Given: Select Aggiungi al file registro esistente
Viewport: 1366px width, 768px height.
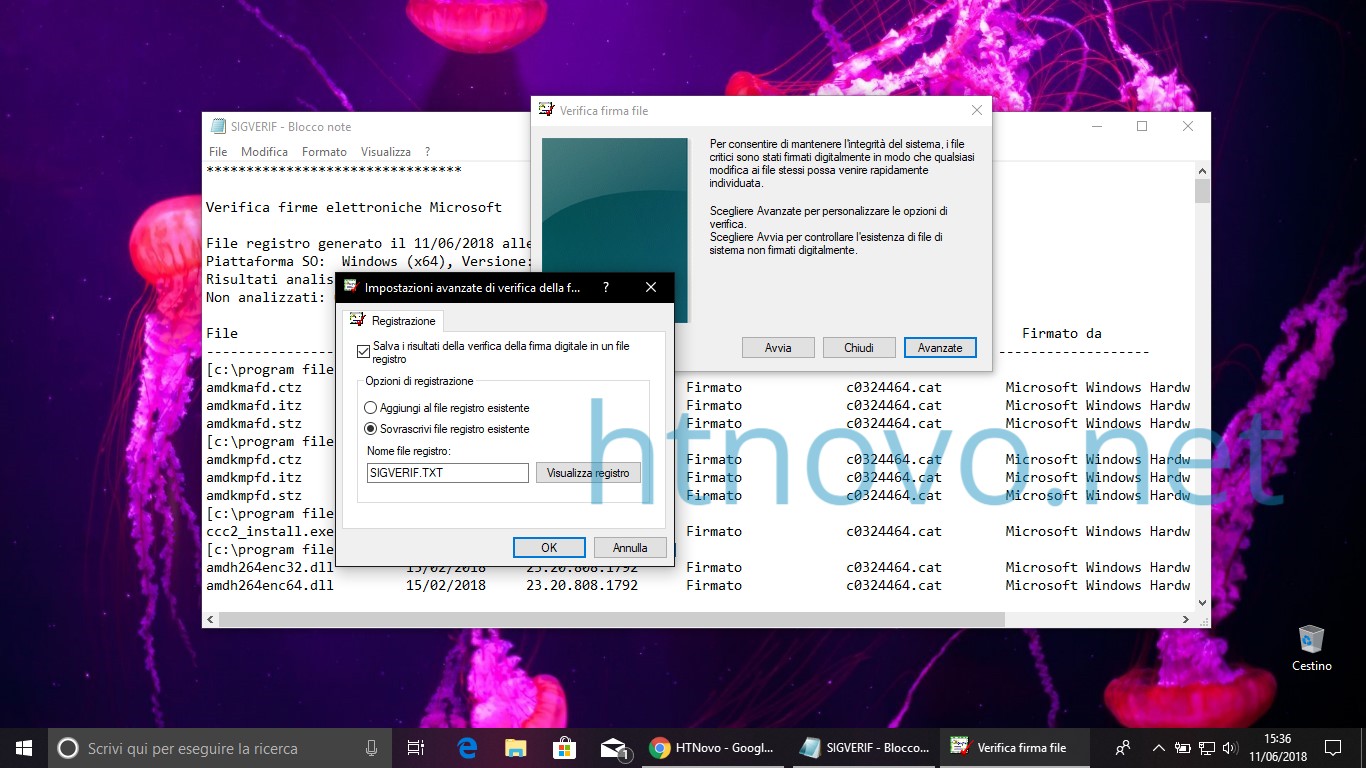Looking at the screenshot, I should [x=369, y=407].
